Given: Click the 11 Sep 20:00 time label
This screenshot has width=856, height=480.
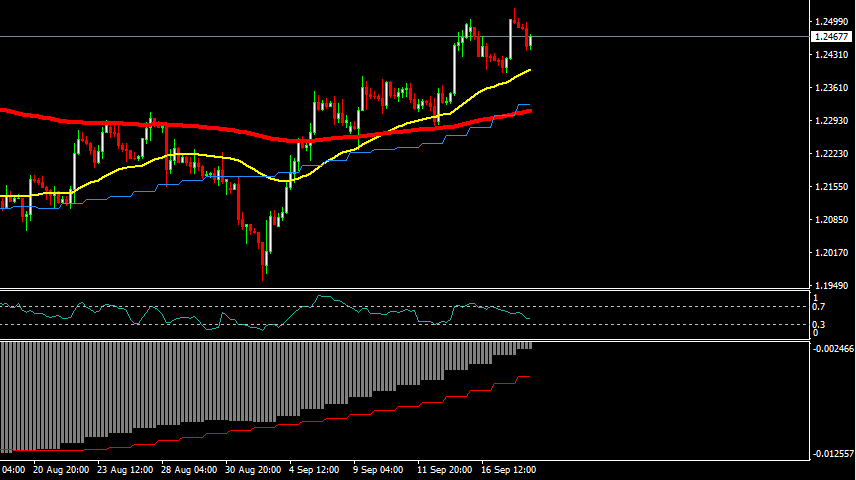Looking at the screenshot, I should [444, 470].
